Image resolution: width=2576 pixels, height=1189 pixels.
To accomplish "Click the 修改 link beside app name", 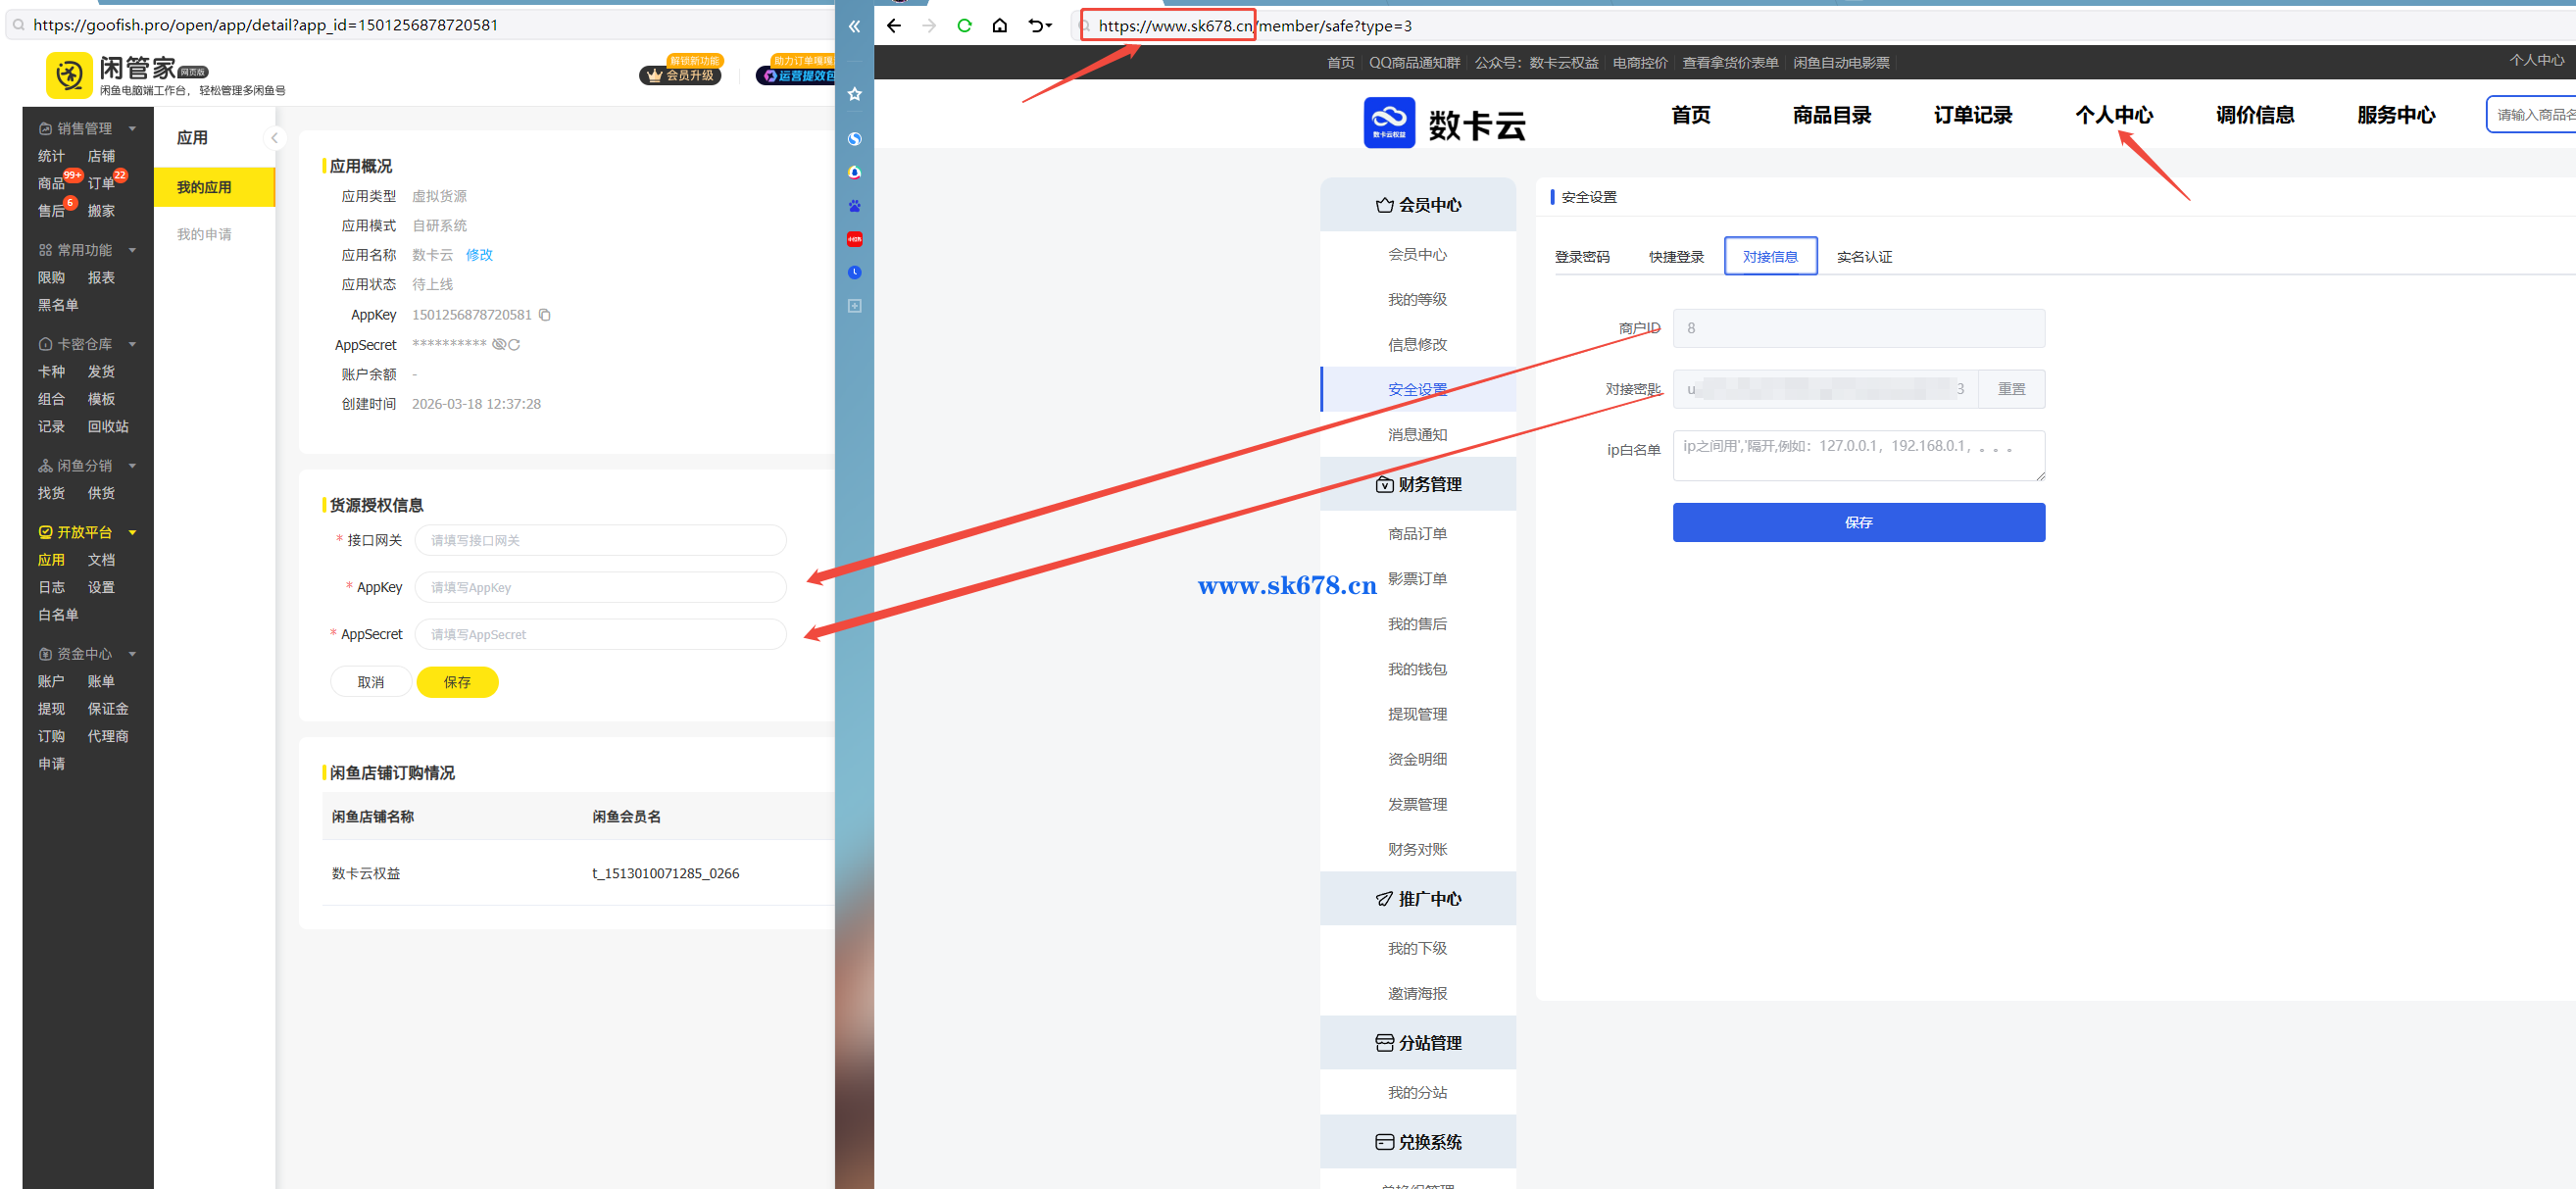I will 479,255.
